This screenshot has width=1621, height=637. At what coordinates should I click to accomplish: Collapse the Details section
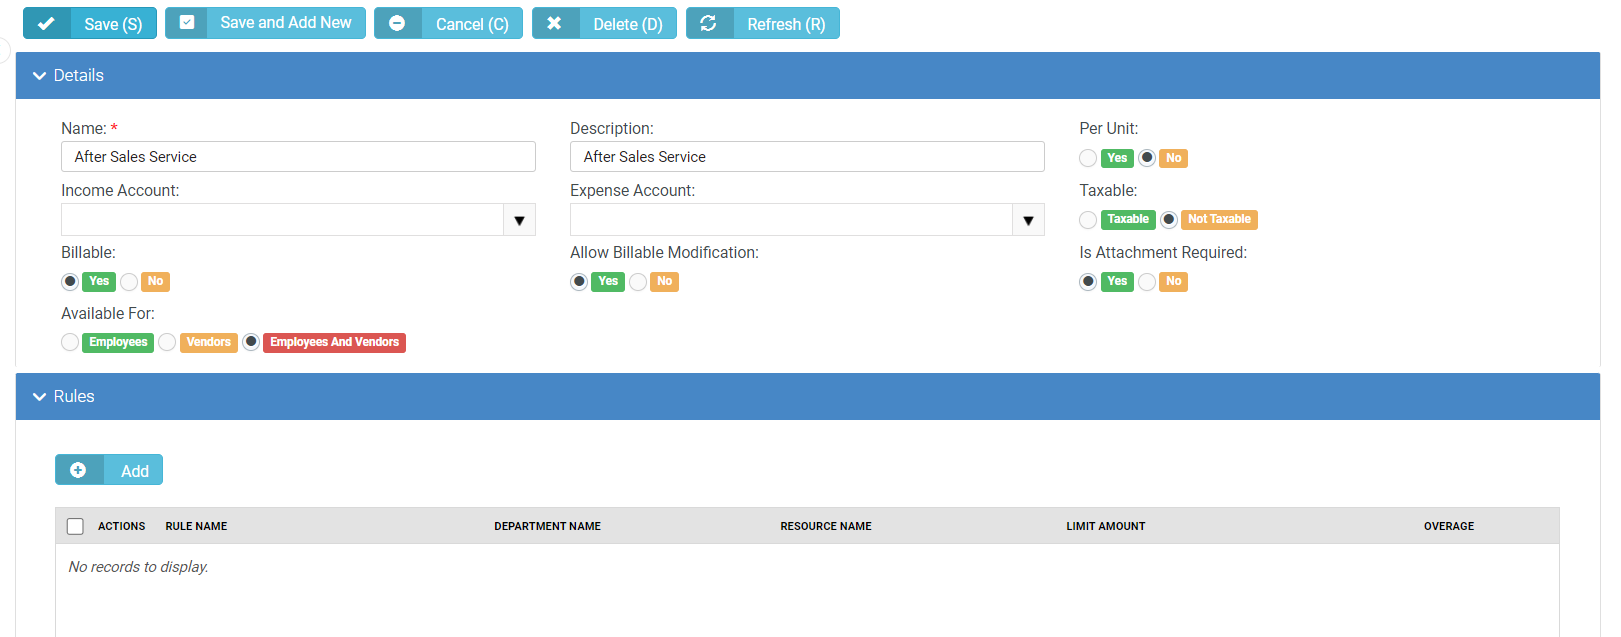(x=40, y=76)
